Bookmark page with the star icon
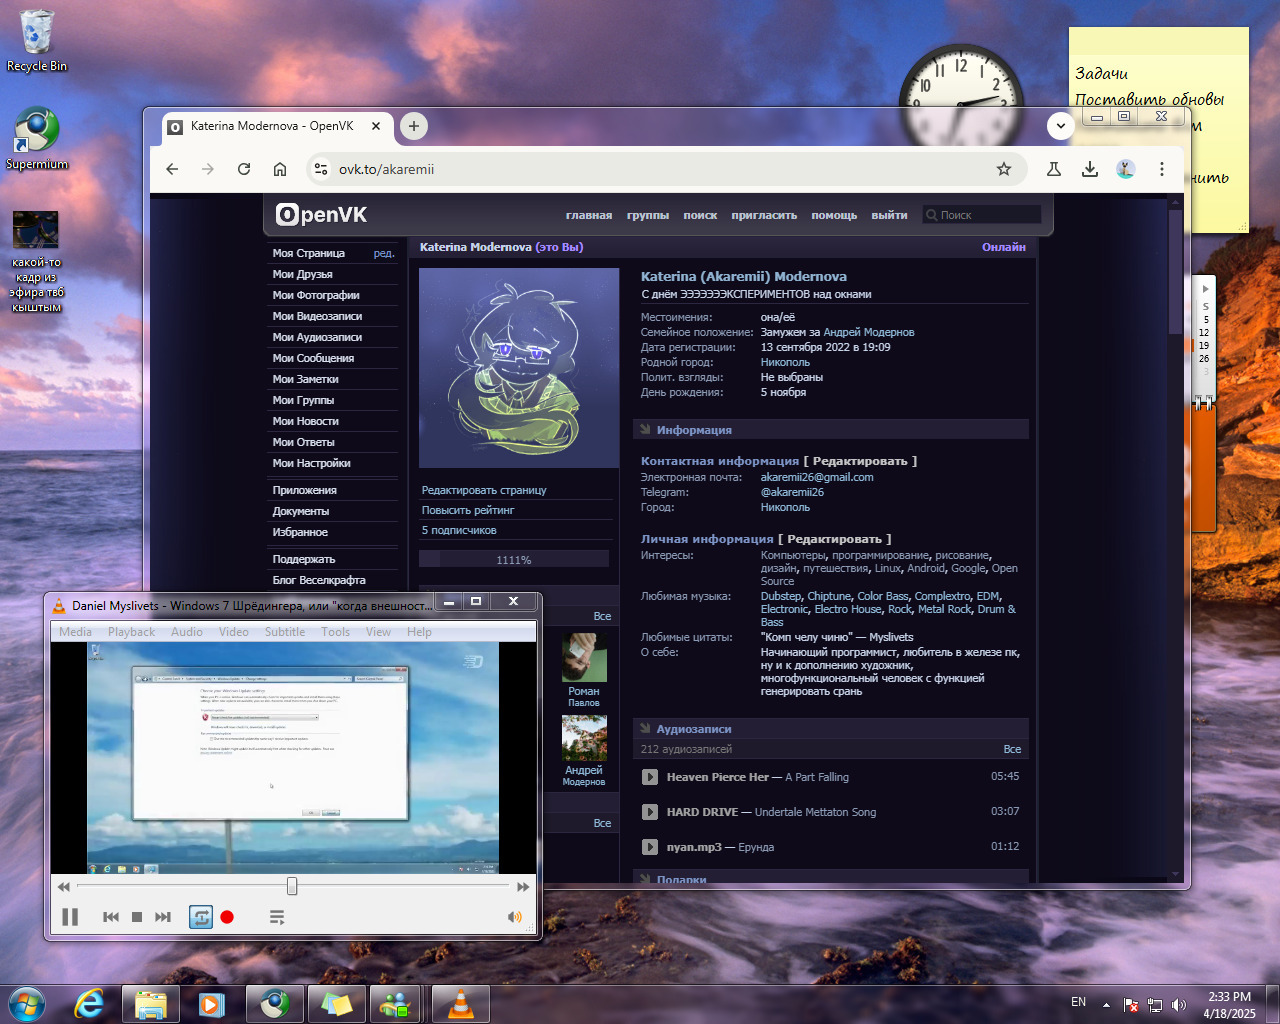 pyautogui.click(x=1004, y=169)
